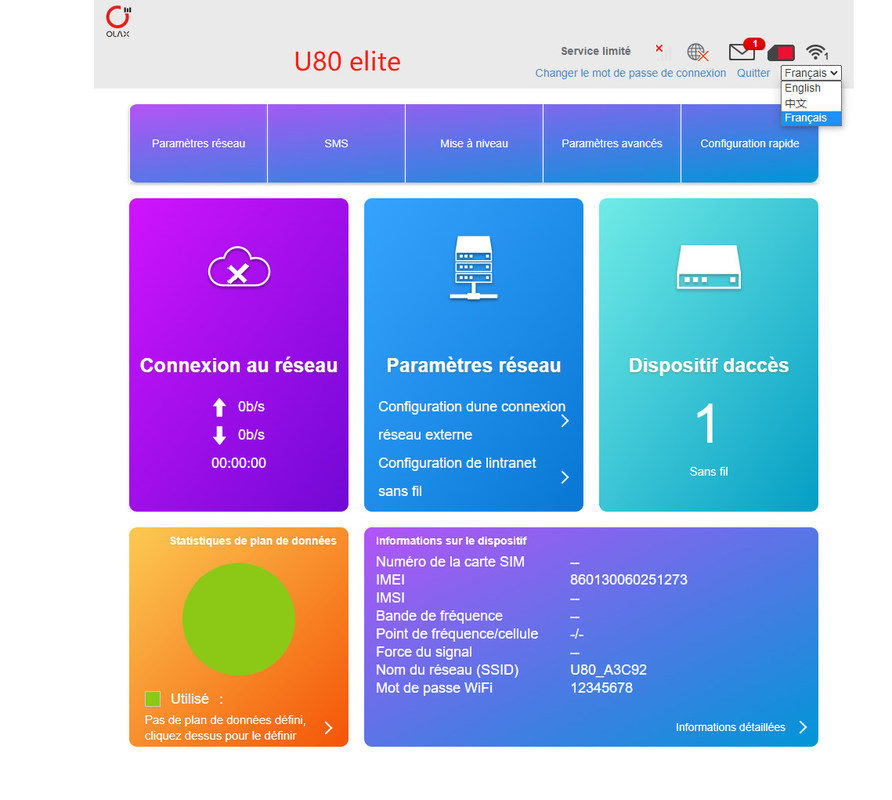
Task: Click Changer le mot de passe de connexion
Action: [630, 73]
